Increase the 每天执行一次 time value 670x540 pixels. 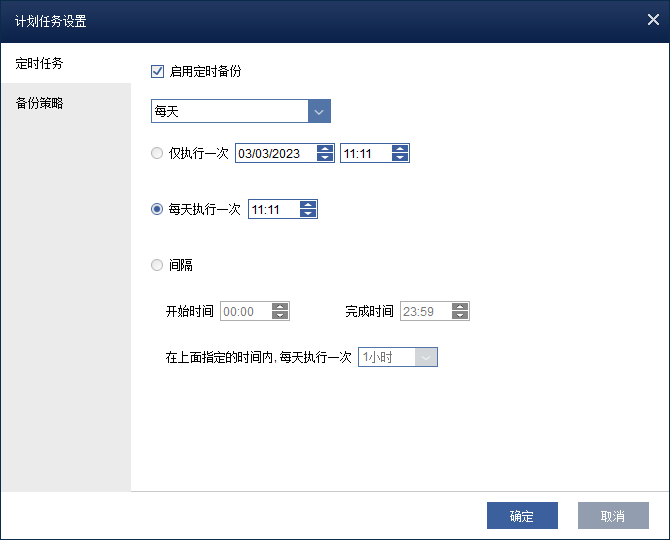tap(308, 205)
